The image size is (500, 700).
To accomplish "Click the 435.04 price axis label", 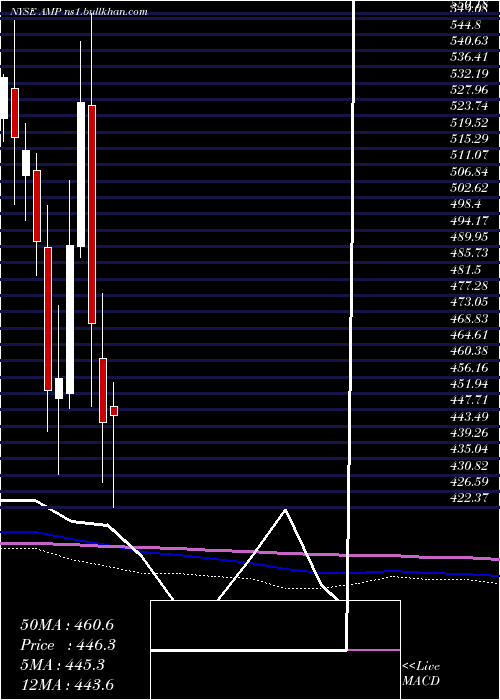I will [469, 449].
